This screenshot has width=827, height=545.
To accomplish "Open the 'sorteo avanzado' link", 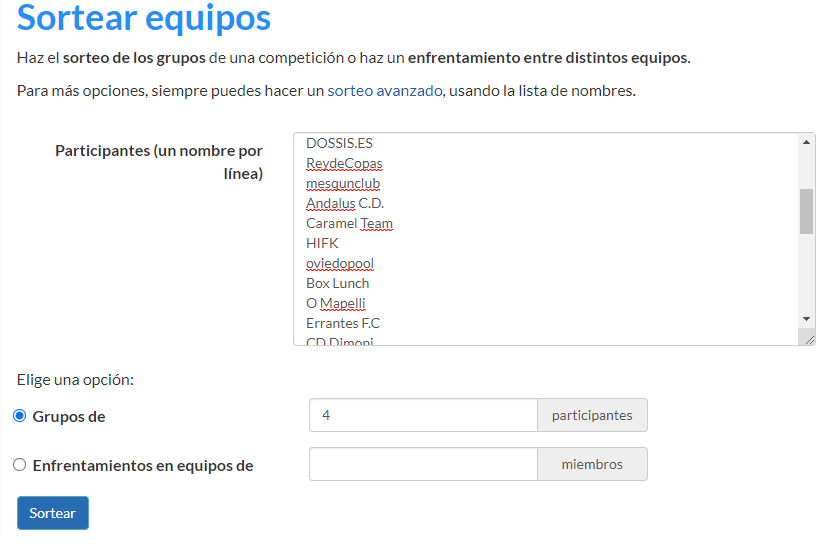I will [385, 91].
